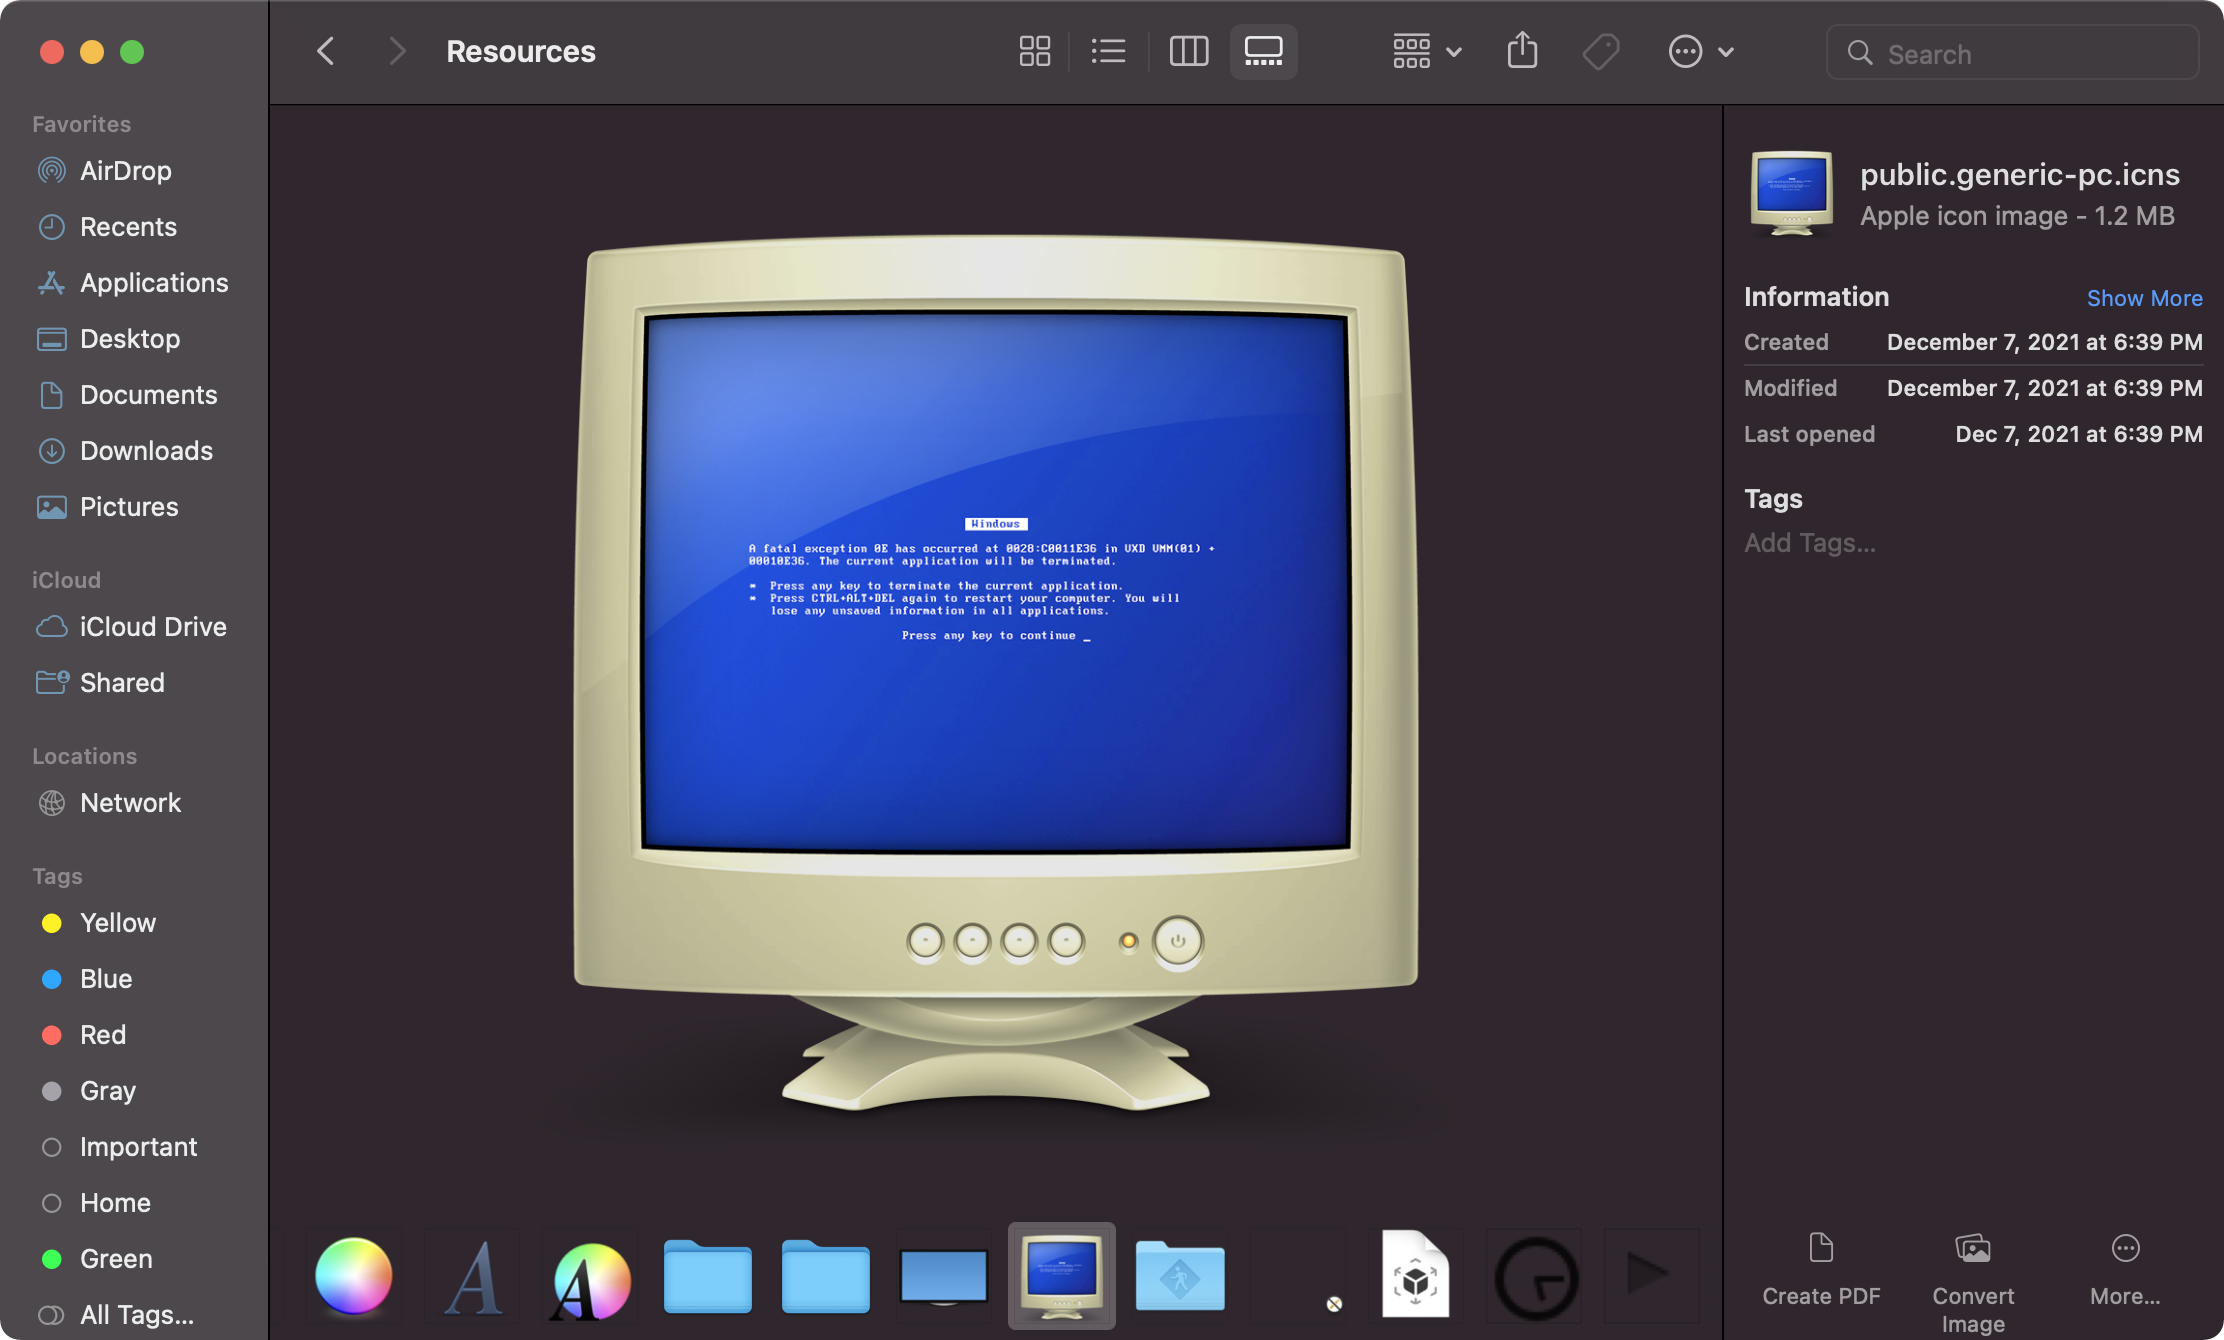Select 3D cube document thumbnail
2224x1340 pixels.
pyautogui.click(x=1416, y=1276)
